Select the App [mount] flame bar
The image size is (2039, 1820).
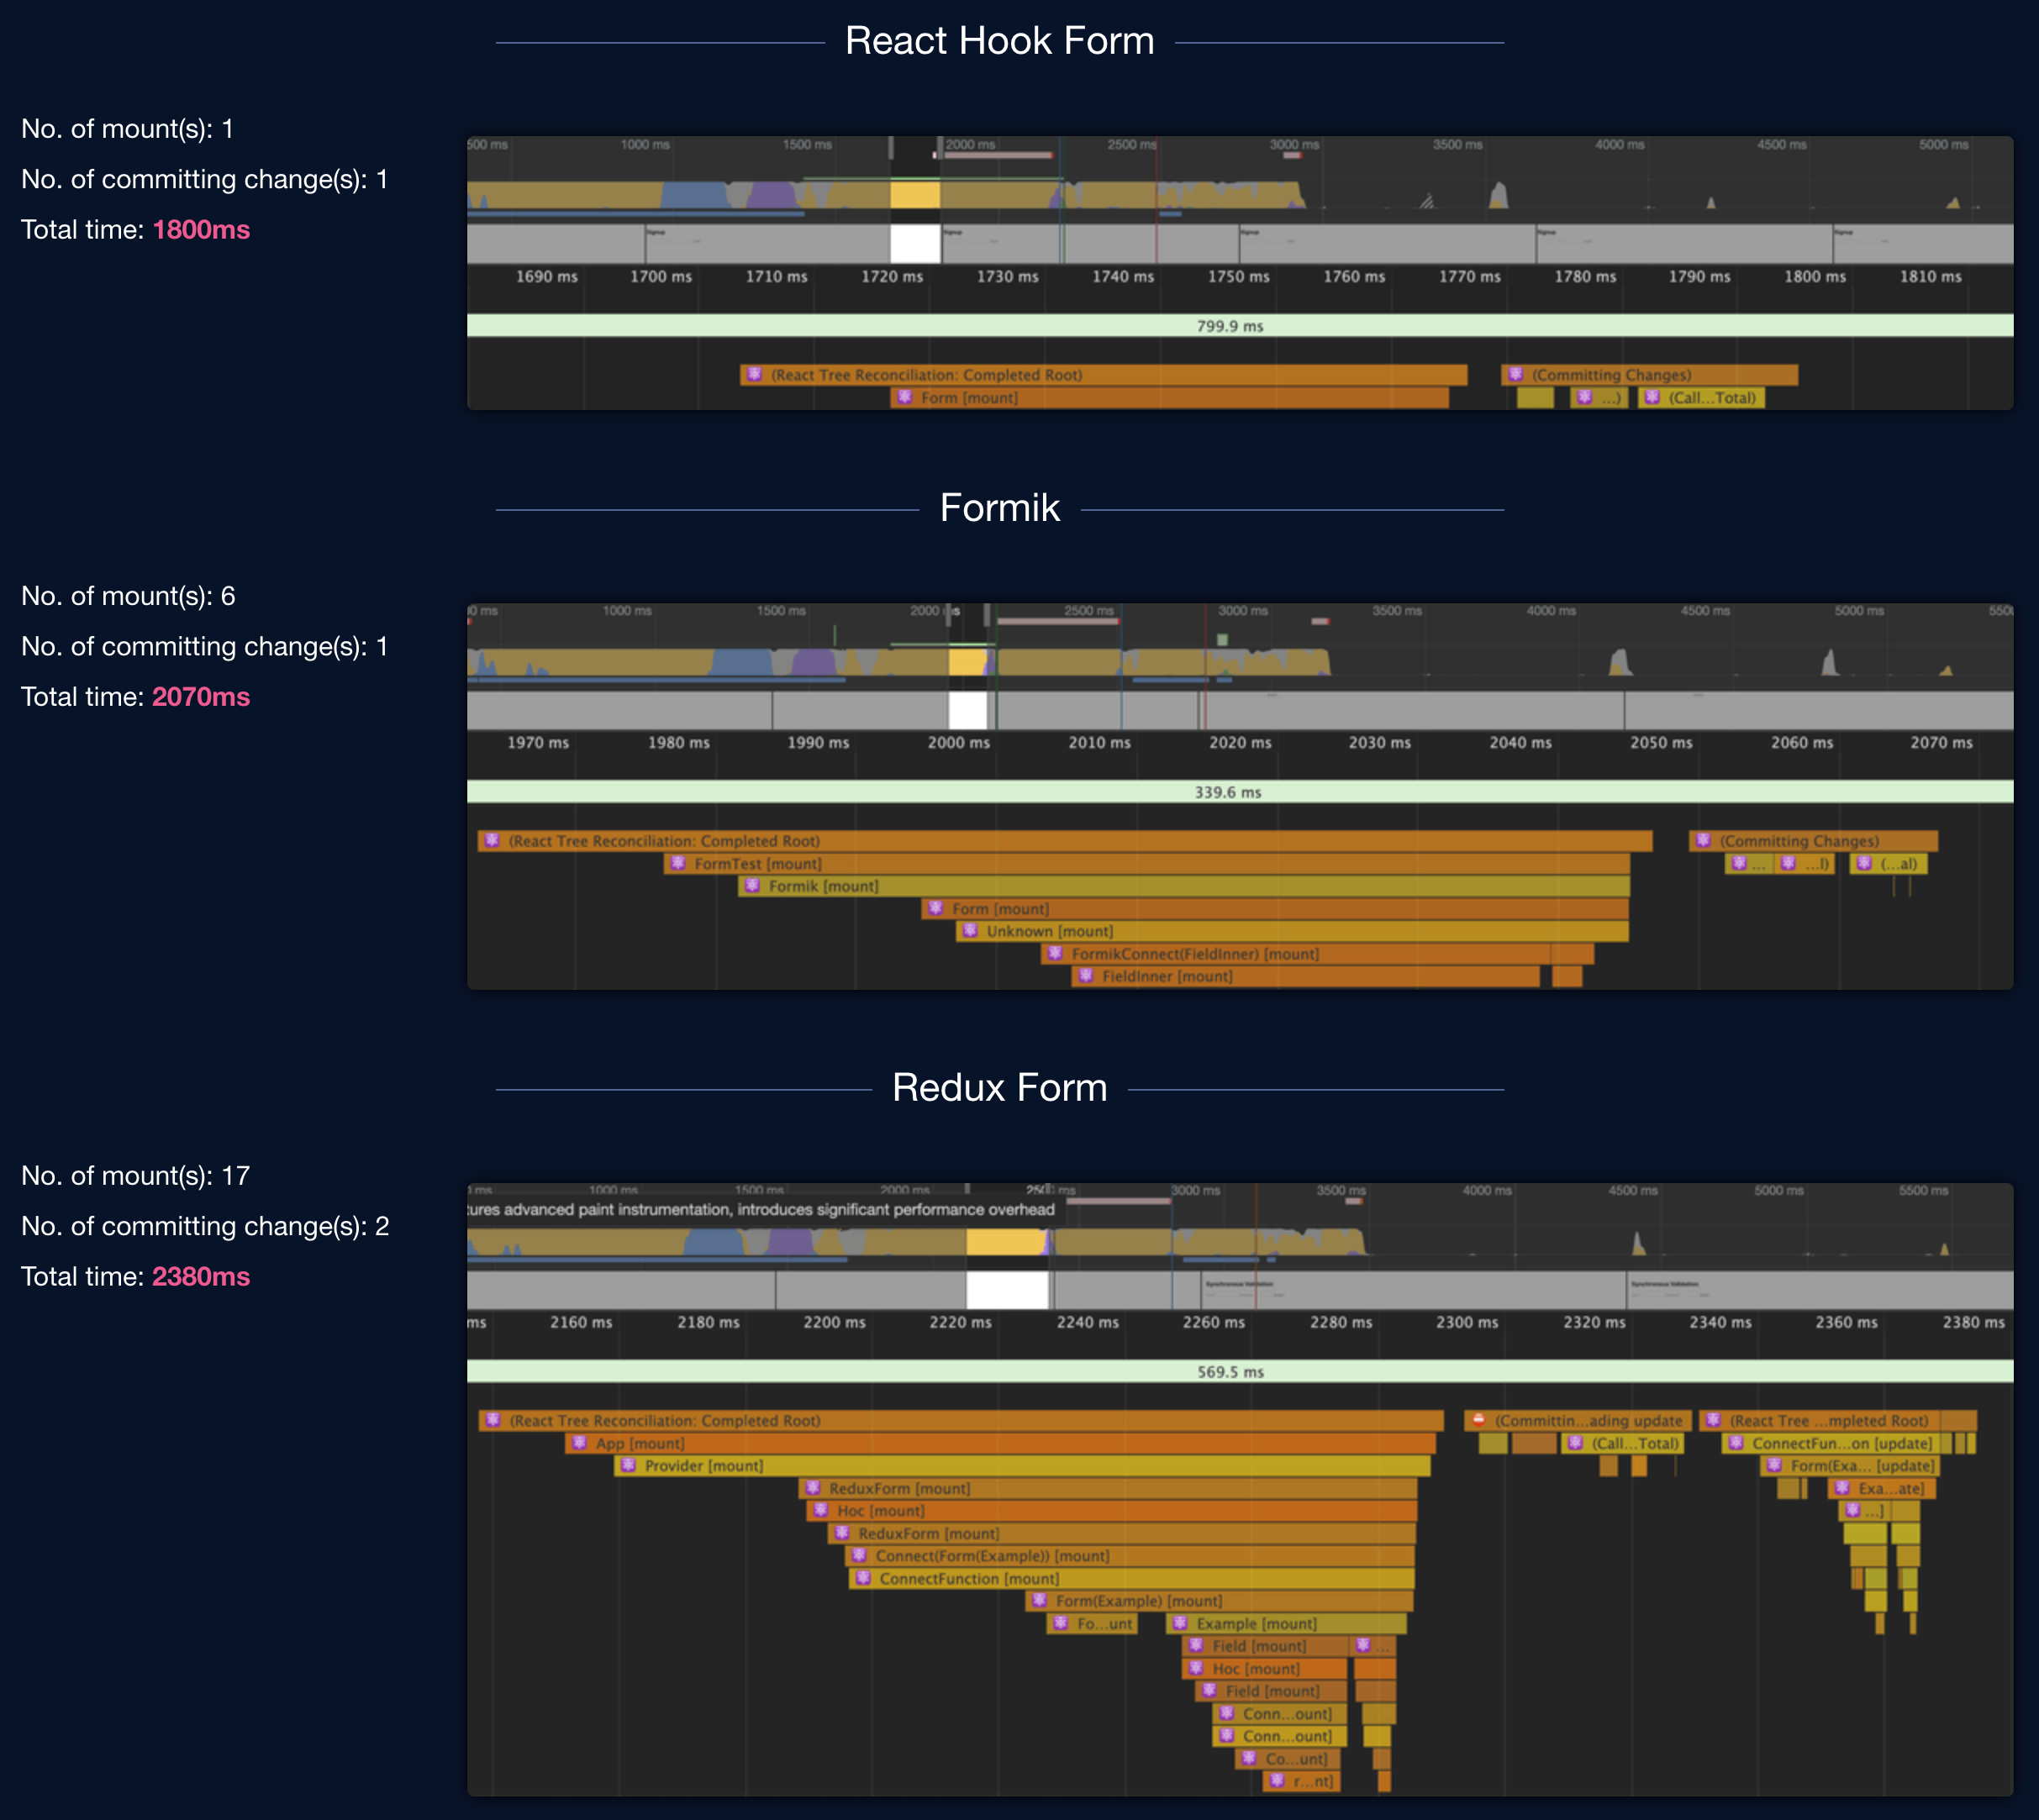point(1000,1443)
